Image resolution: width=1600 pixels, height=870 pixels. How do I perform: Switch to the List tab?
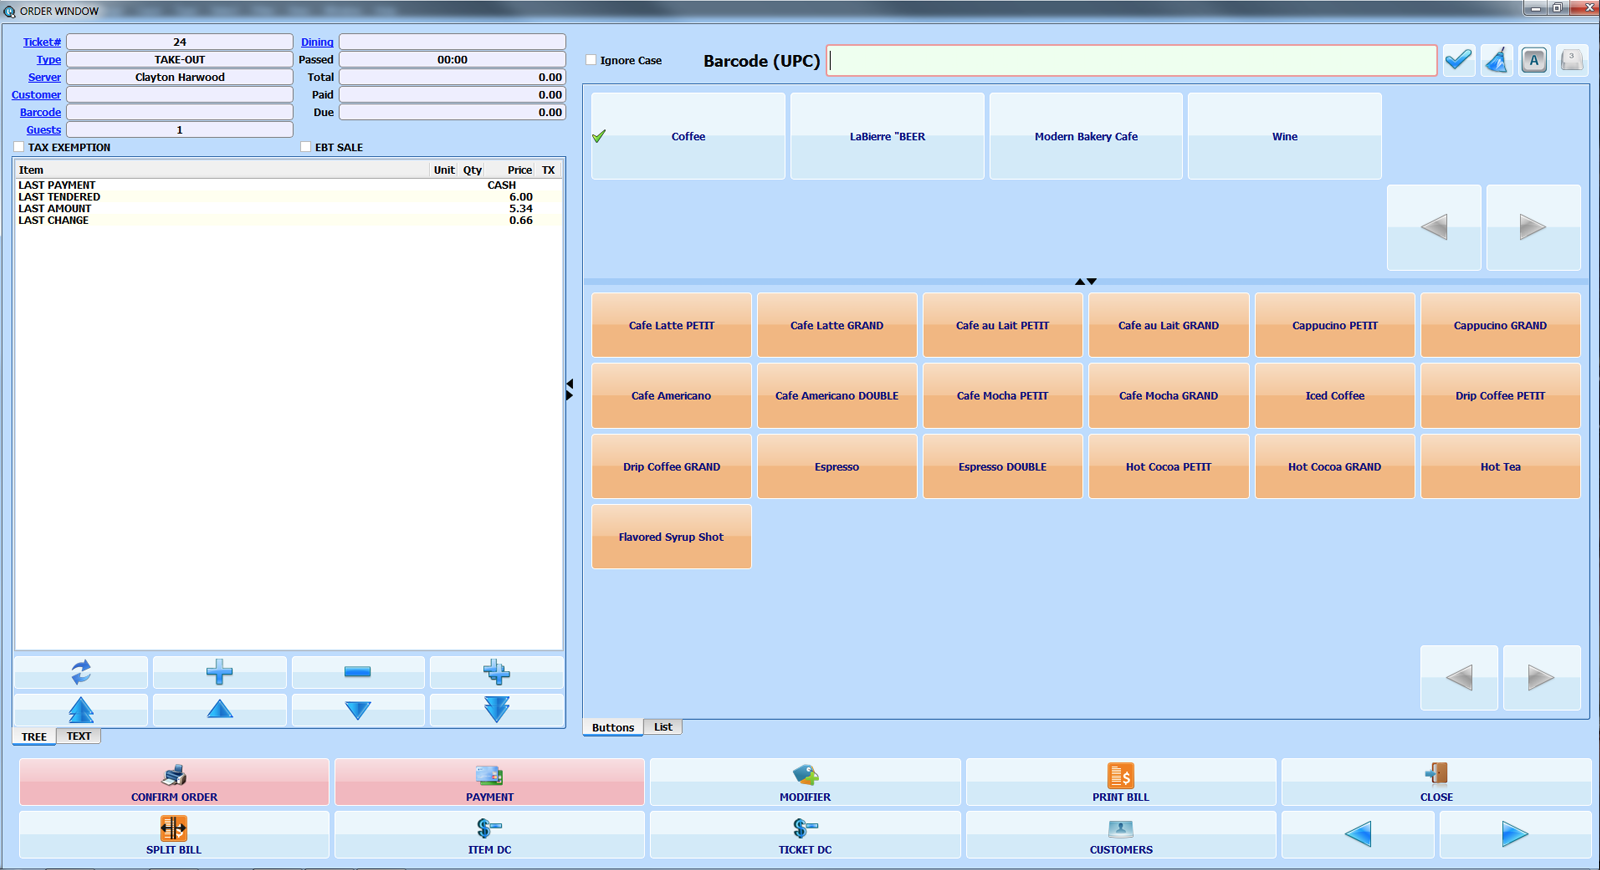tap(663, 727)
